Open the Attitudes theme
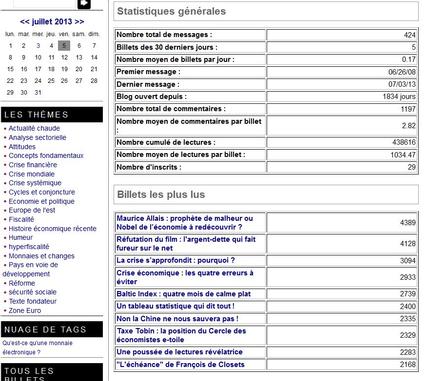The height and width of the screenshot is (381, 425). [22, 147]
